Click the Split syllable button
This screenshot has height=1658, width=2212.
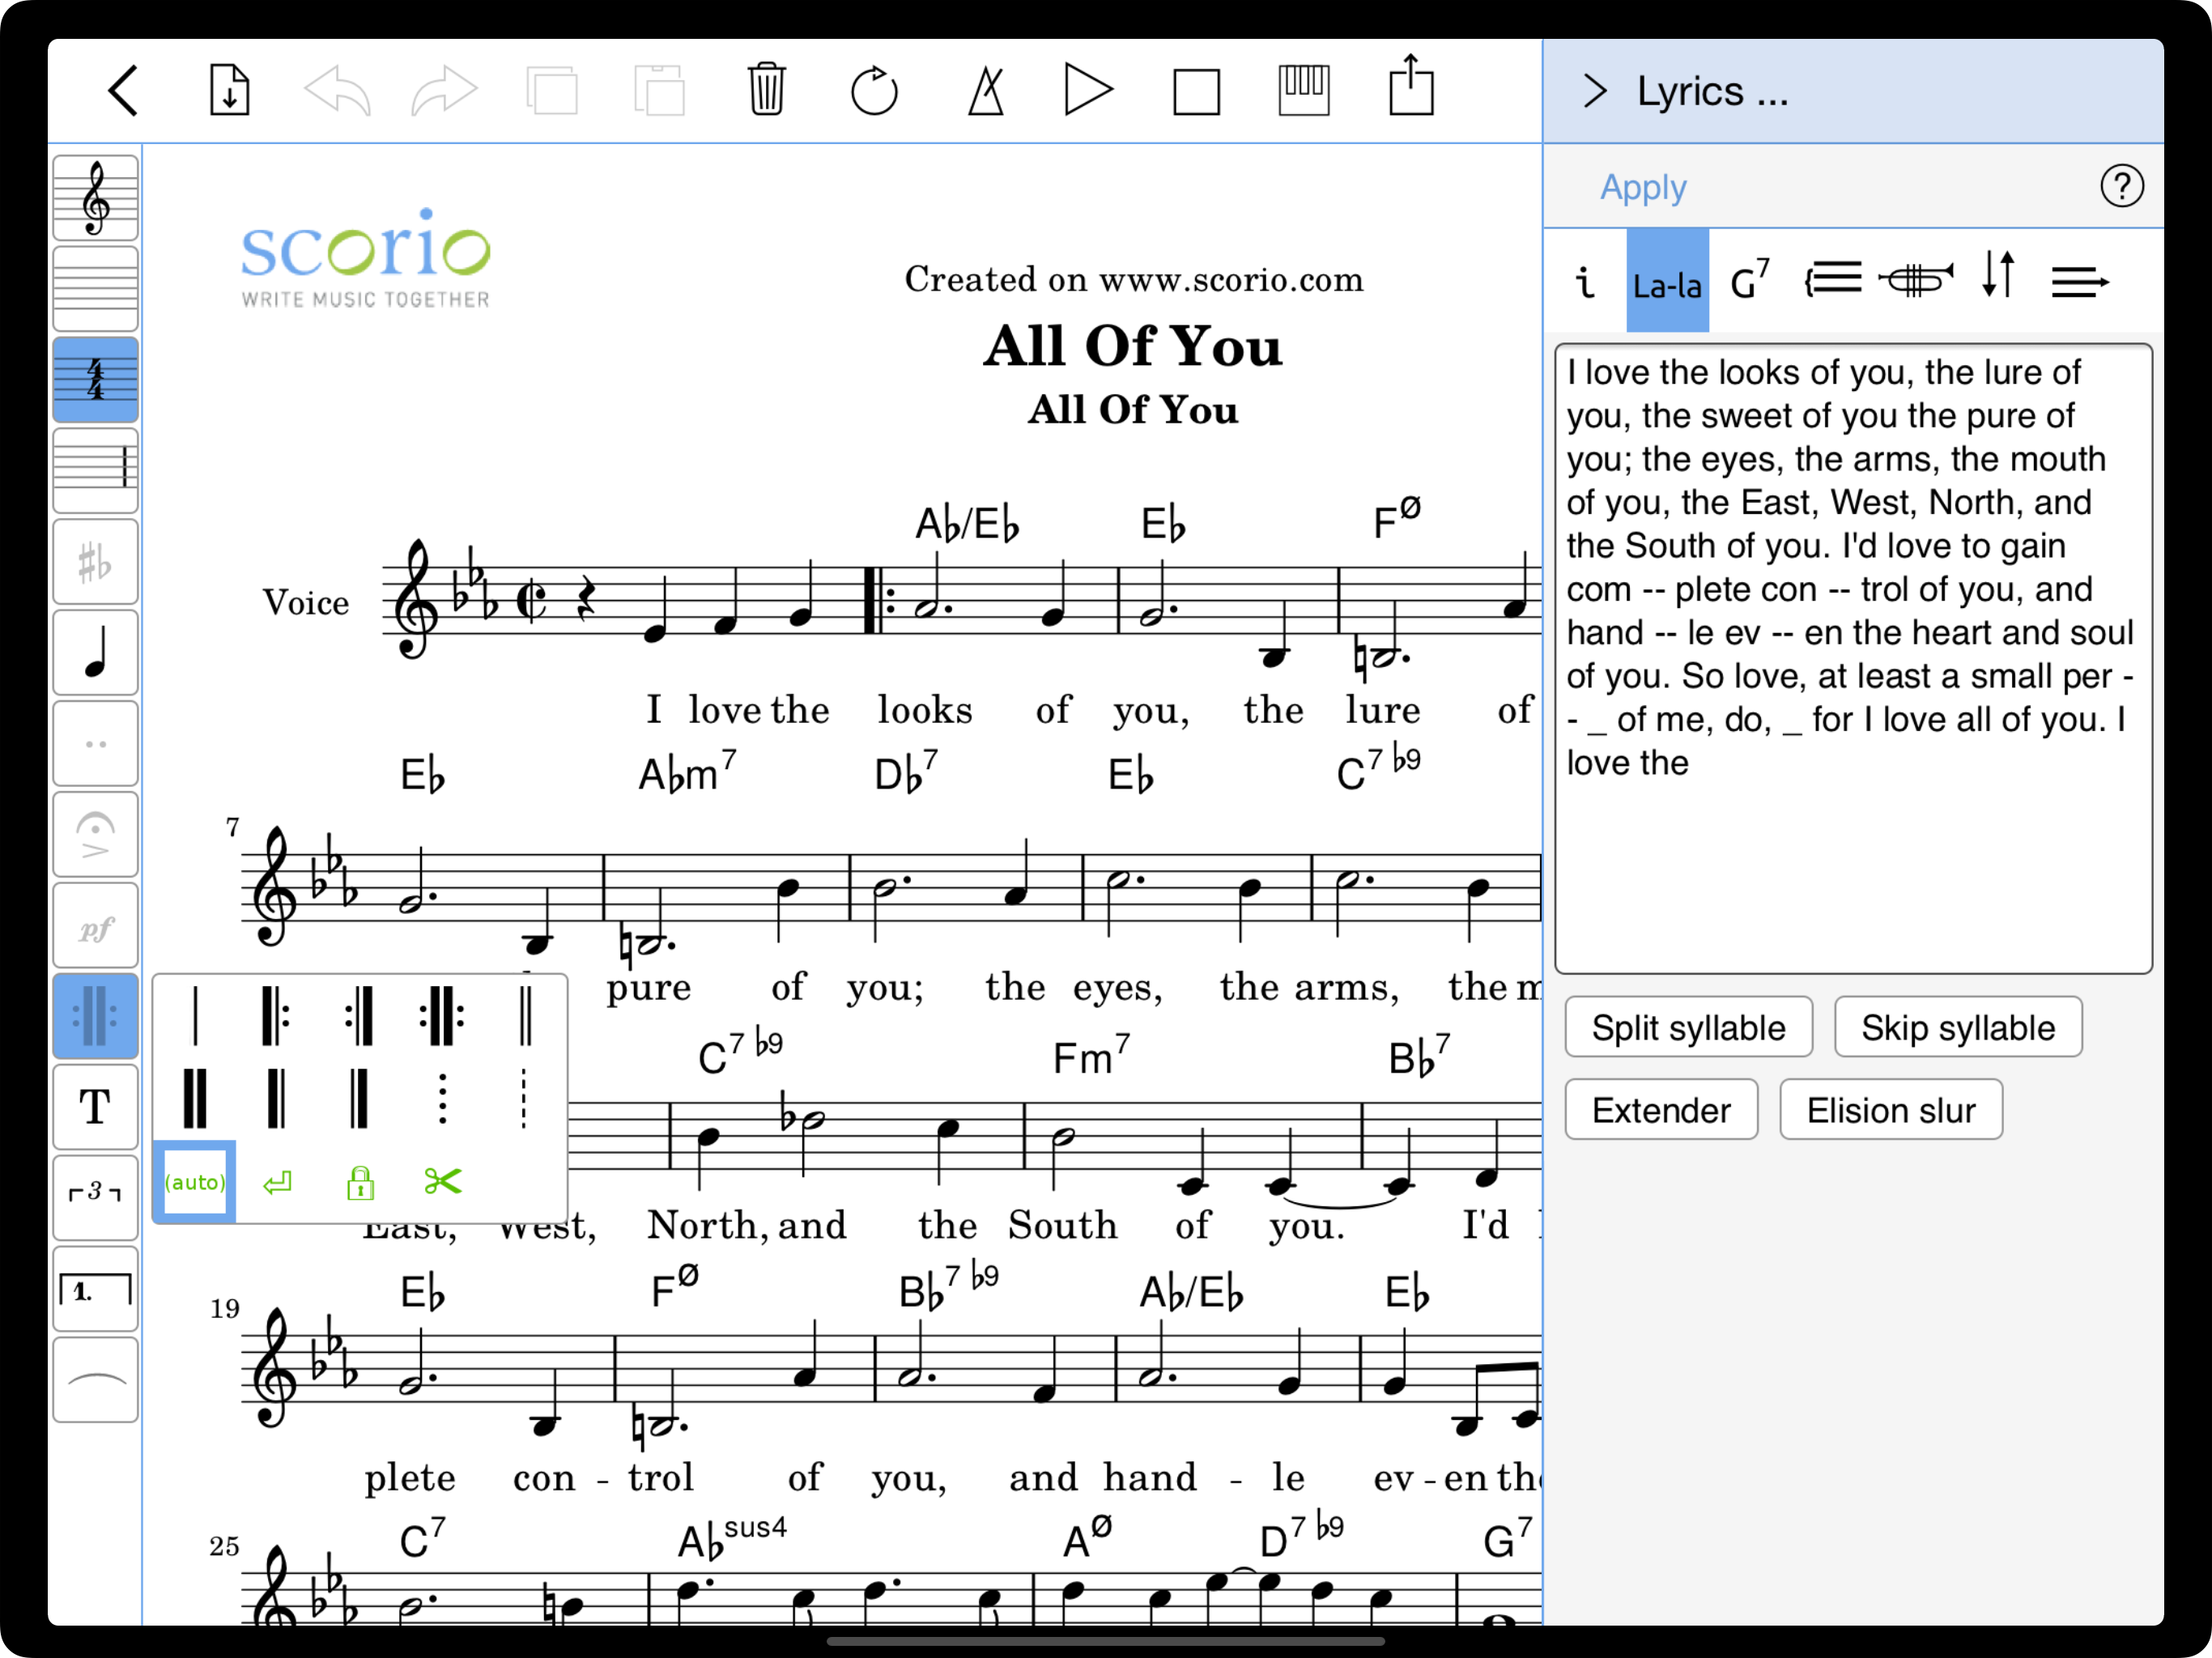[x=1688, y=1027]
